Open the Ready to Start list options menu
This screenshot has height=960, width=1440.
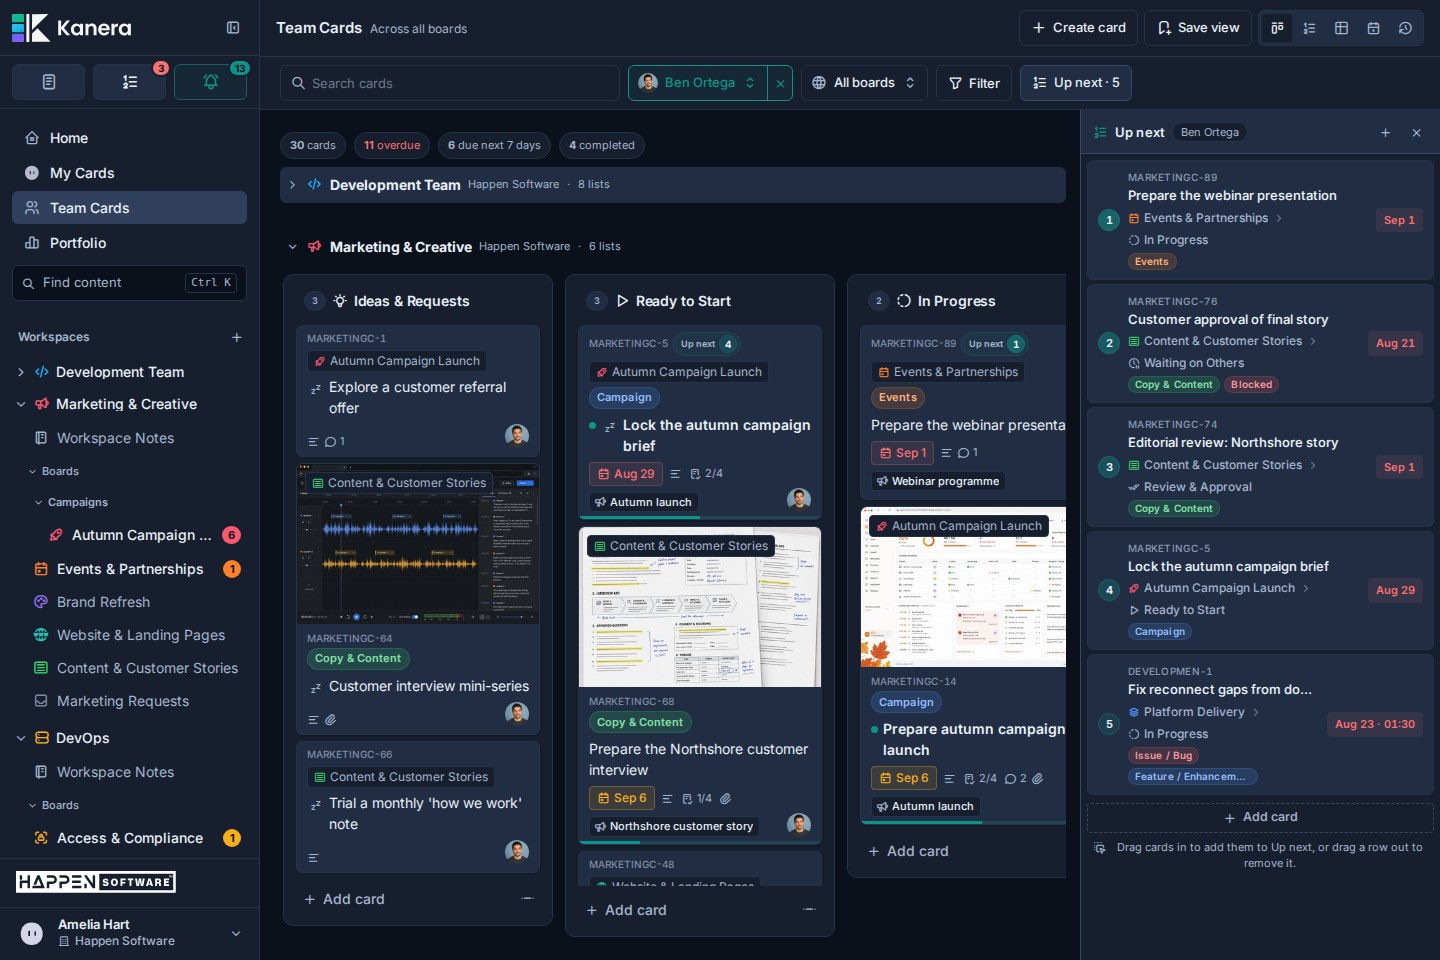810,910
